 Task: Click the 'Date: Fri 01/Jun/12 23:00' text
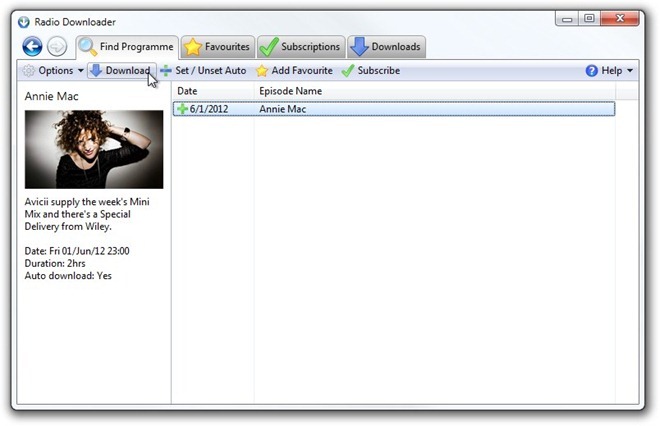click(x=77, y=251)
